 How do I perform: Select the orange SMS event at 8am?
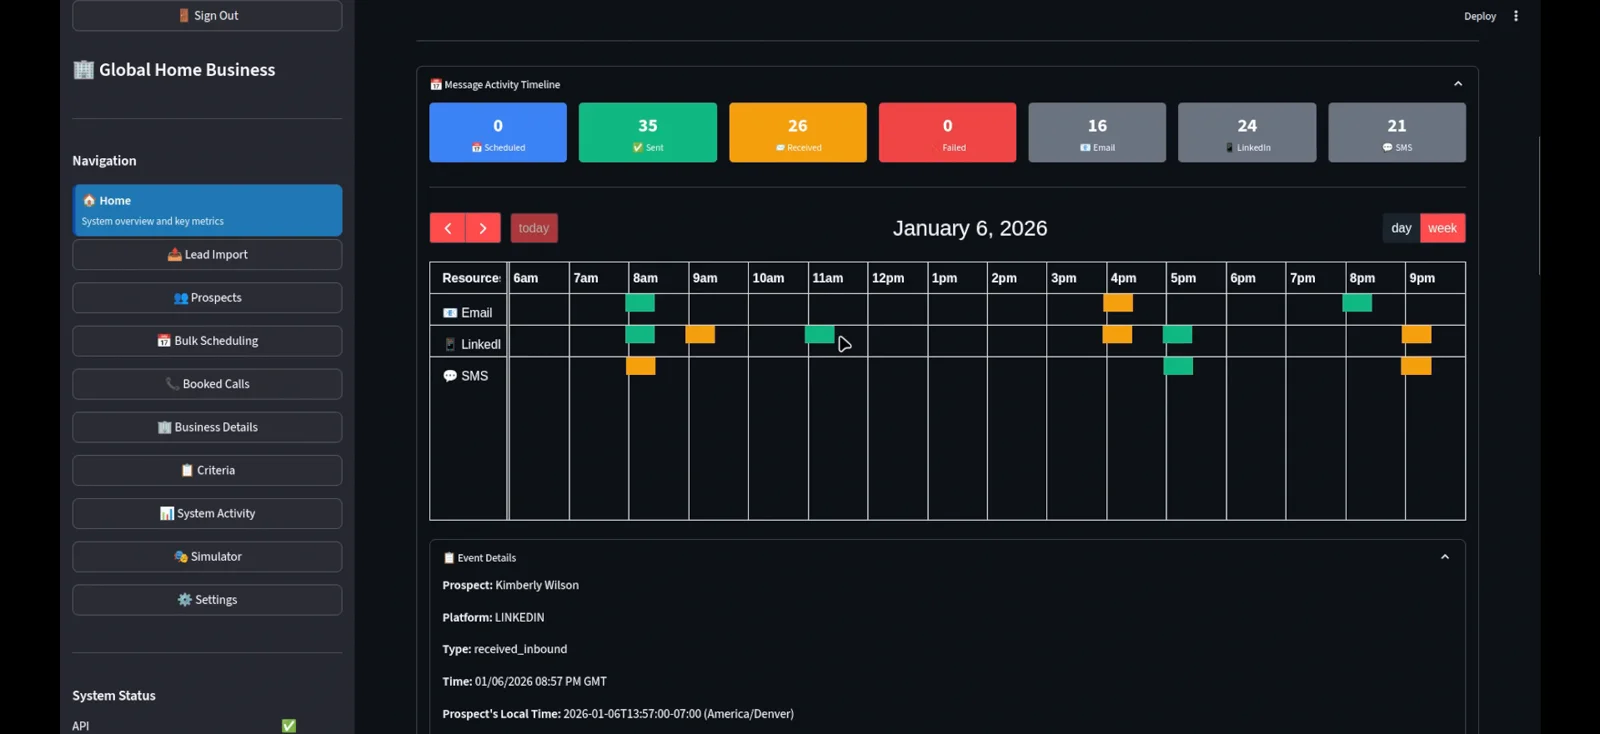[641, 366]
